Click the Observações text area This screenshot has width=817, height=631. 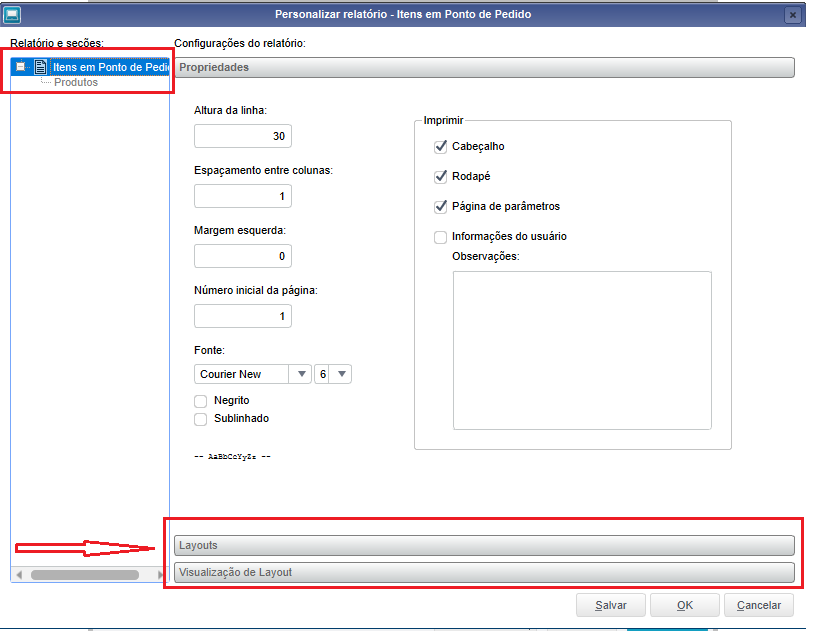[x=582, y=350]
